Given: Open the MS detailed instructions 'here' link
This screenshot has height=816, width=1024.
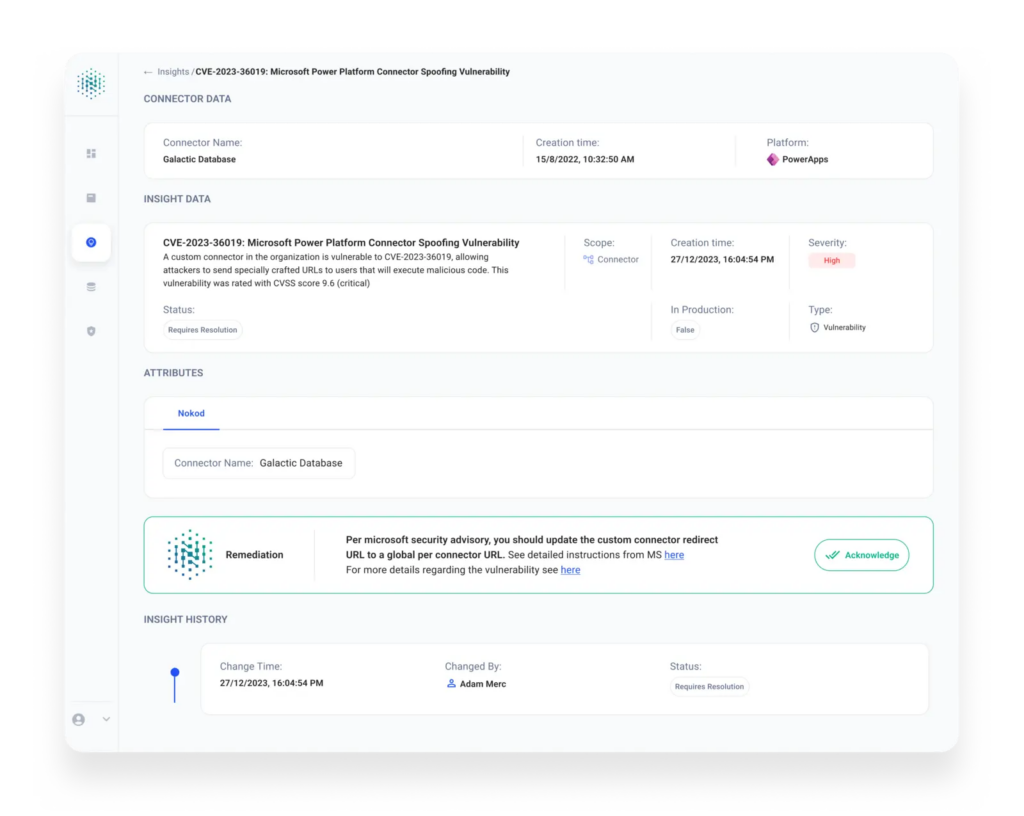Looking at the screenshot, I should point(674,555).
